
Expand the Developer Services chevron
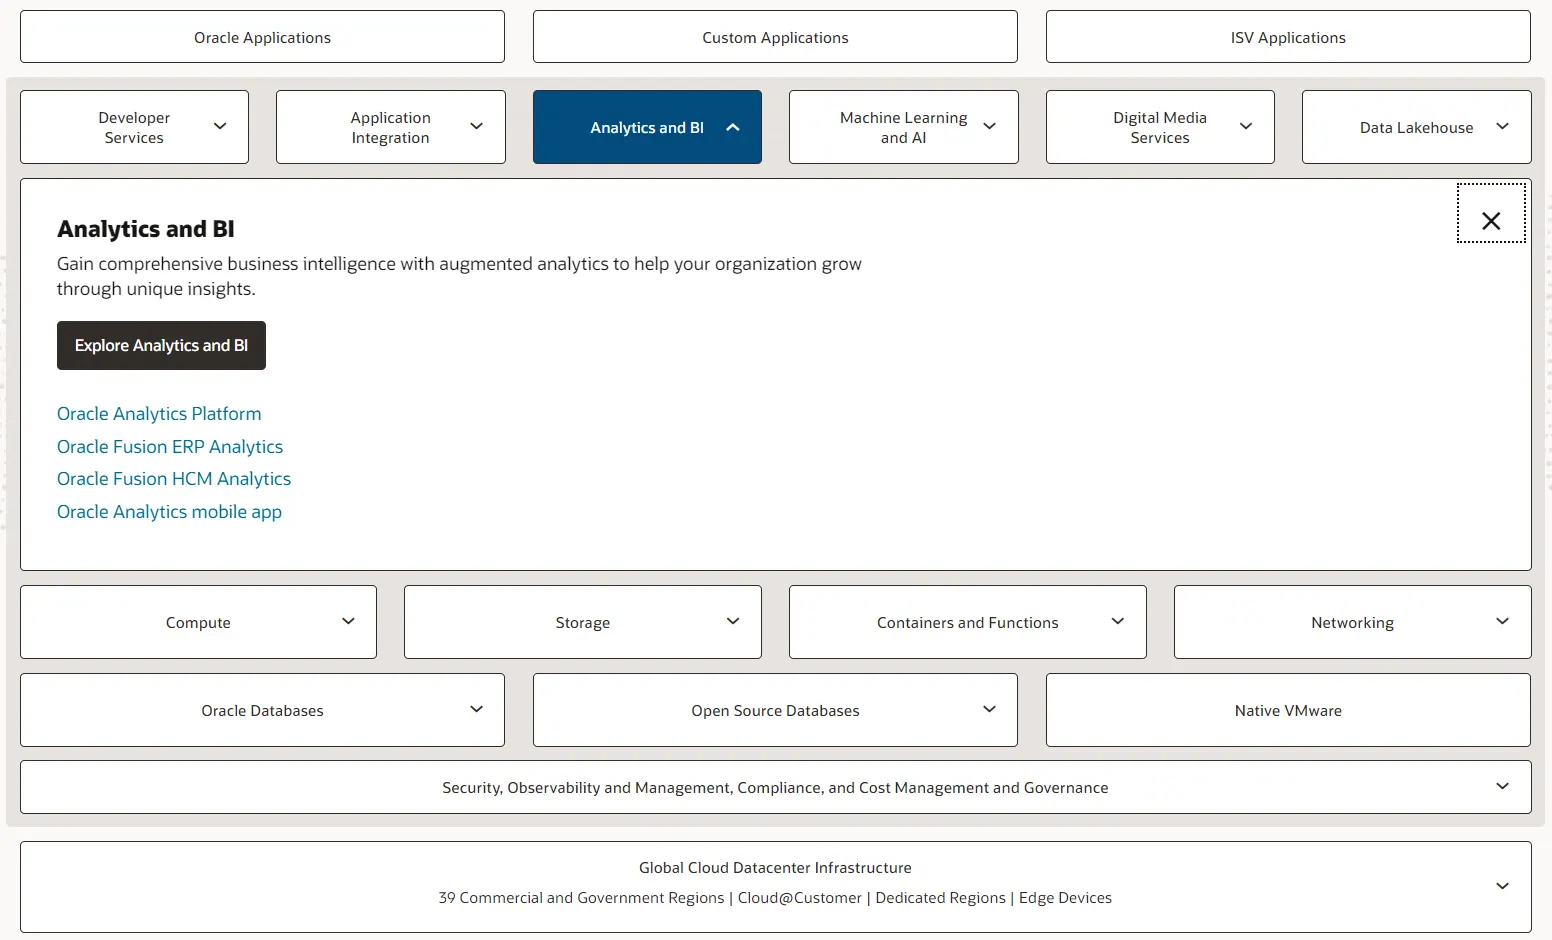[x=220, y=126]
